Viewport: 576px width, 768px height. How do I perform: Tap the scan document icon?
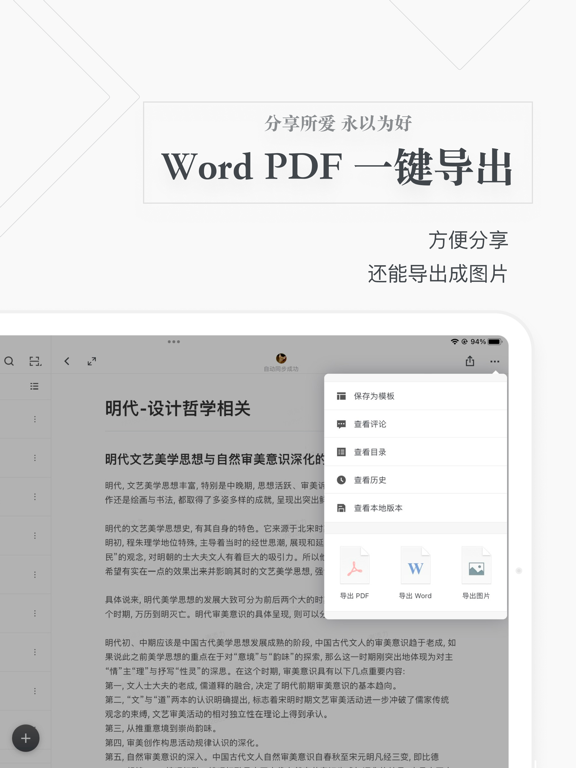35,361
